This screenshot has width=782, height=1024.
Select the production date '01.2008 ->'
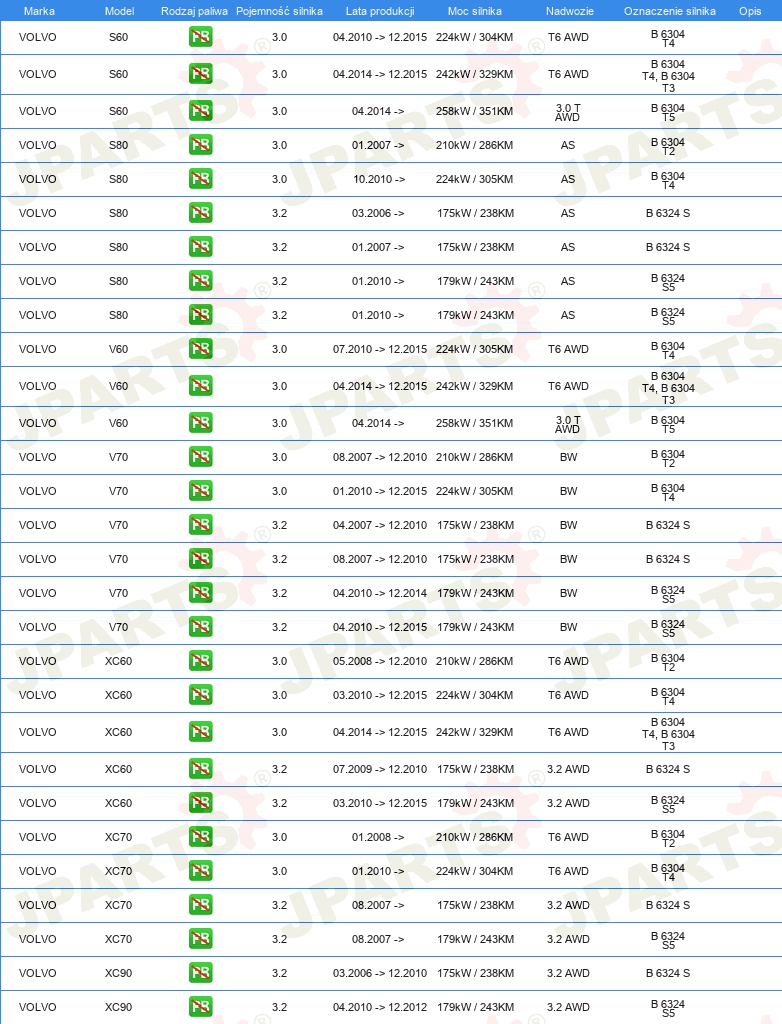[x=378, y=837]
